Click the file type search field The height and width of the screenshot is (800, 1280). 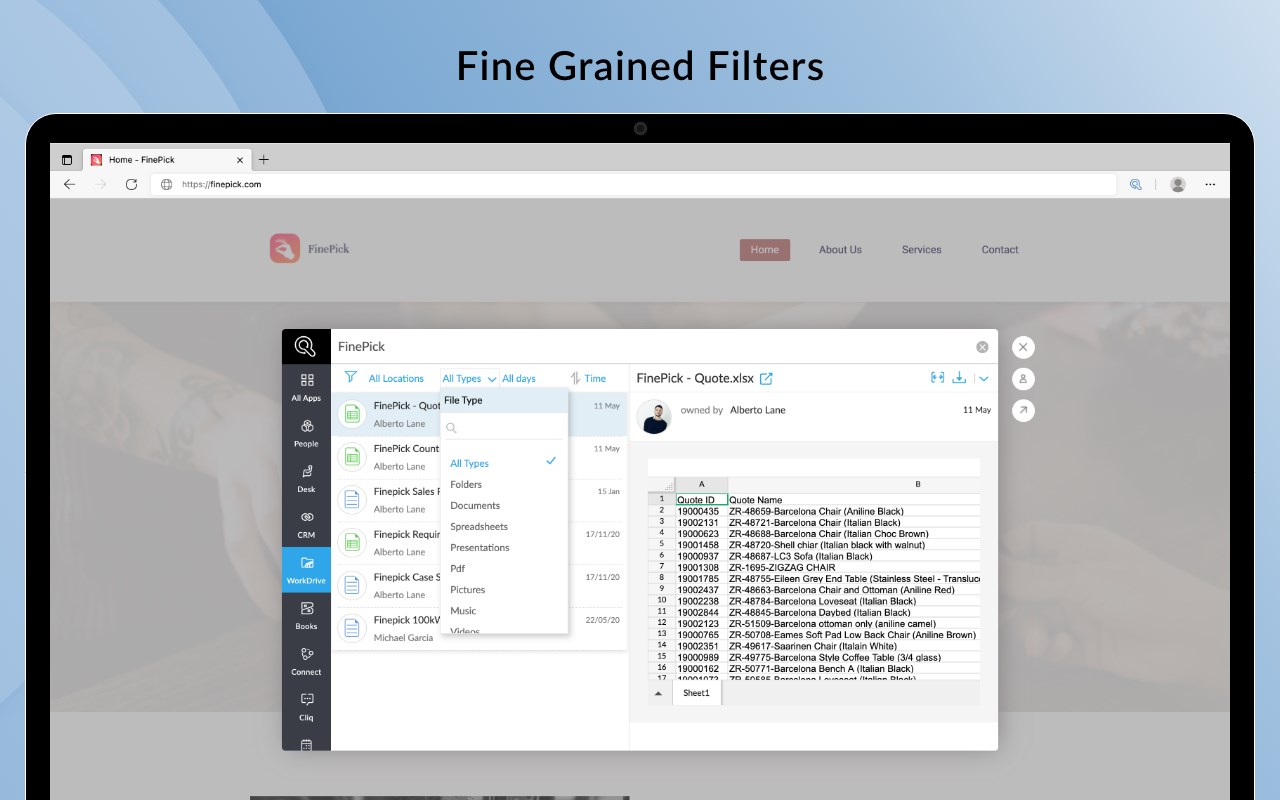point(504,428)
